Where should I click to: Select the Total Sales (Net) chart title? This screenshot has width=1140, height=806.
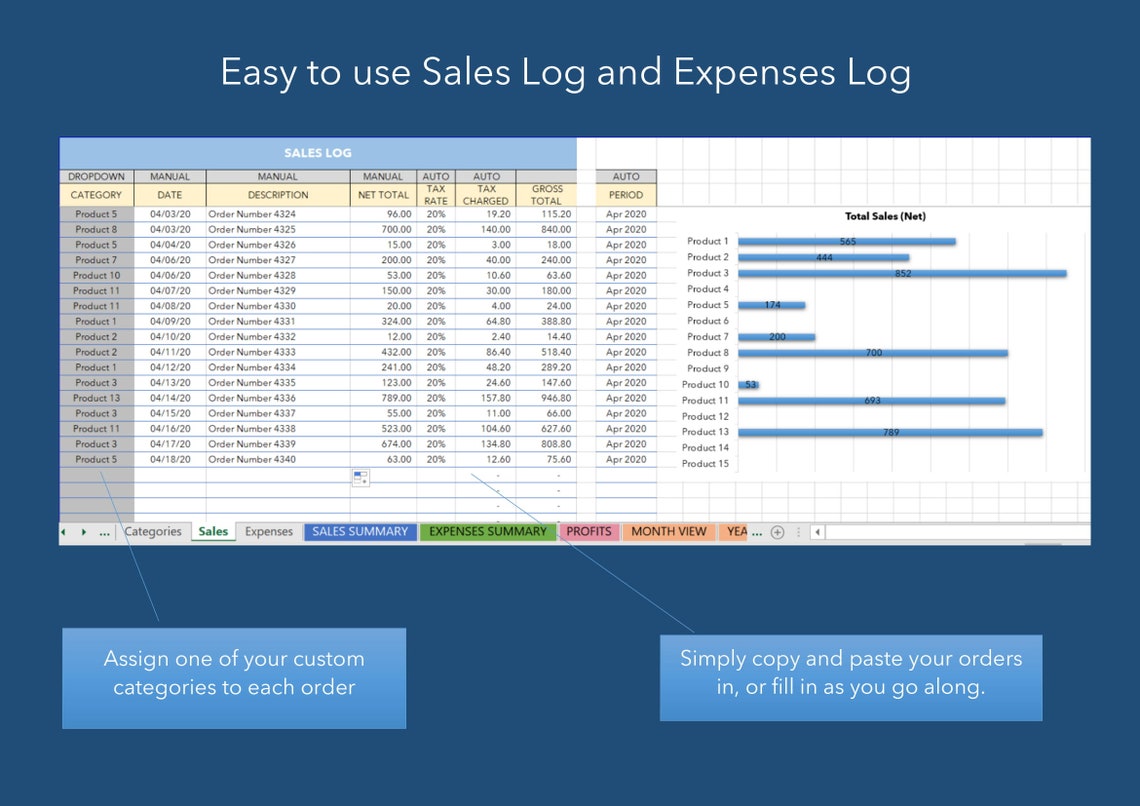pyautogui.click(x=883, y=215)
